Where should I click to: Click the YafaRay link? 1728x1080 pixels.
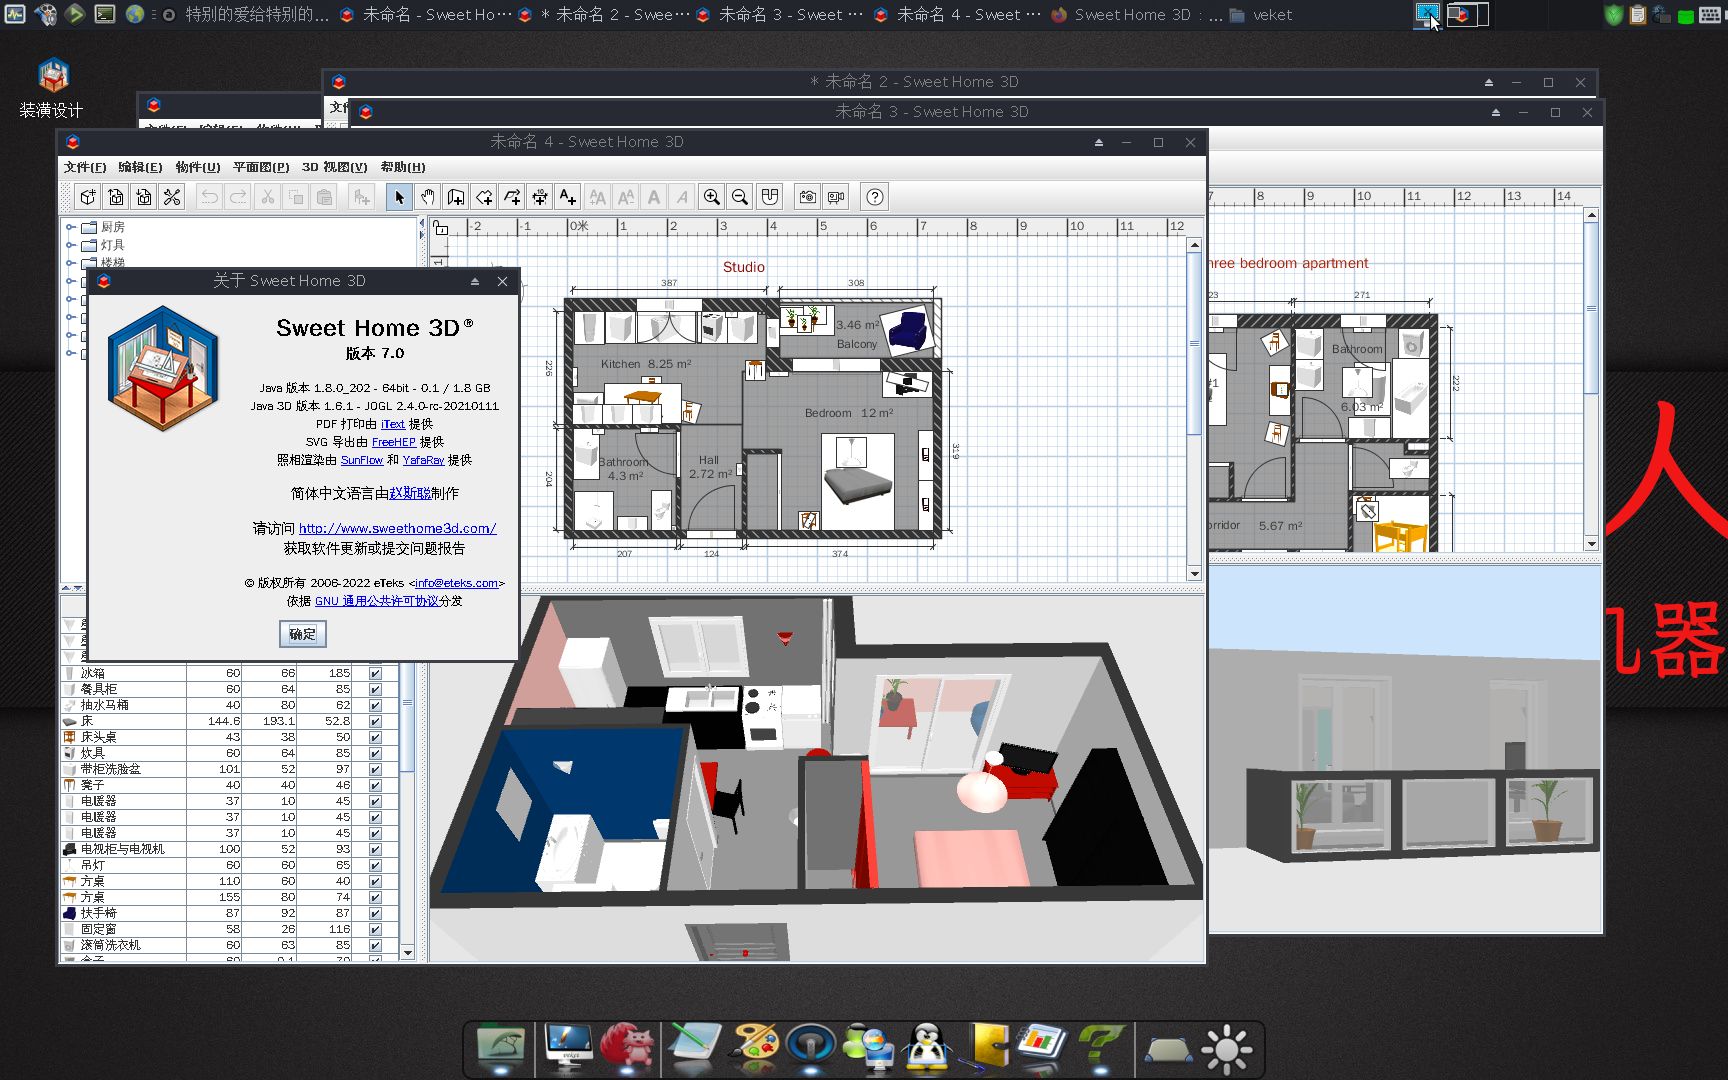click(423, 460)
